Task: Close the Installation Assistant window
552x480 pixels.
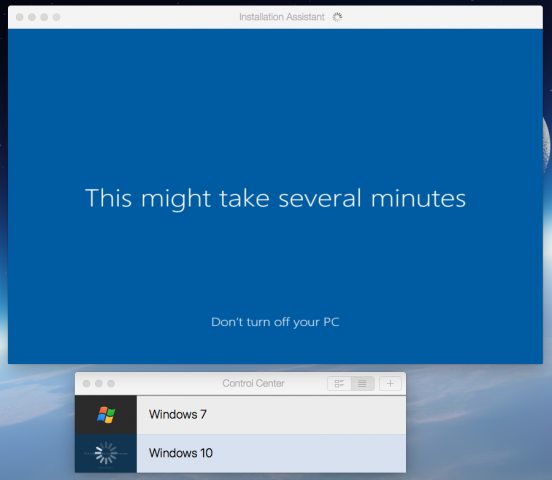Action: [x=20, y=17]
